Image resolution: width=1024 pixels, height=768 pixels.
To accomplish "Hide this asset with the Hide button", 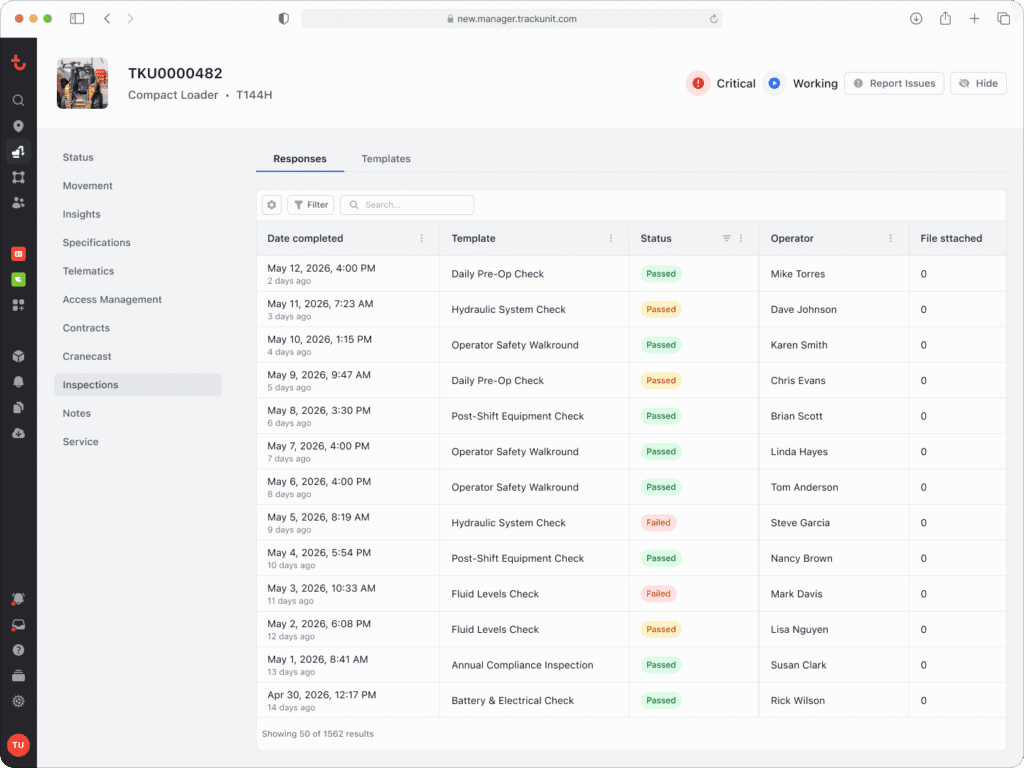I will coord(978,84).
